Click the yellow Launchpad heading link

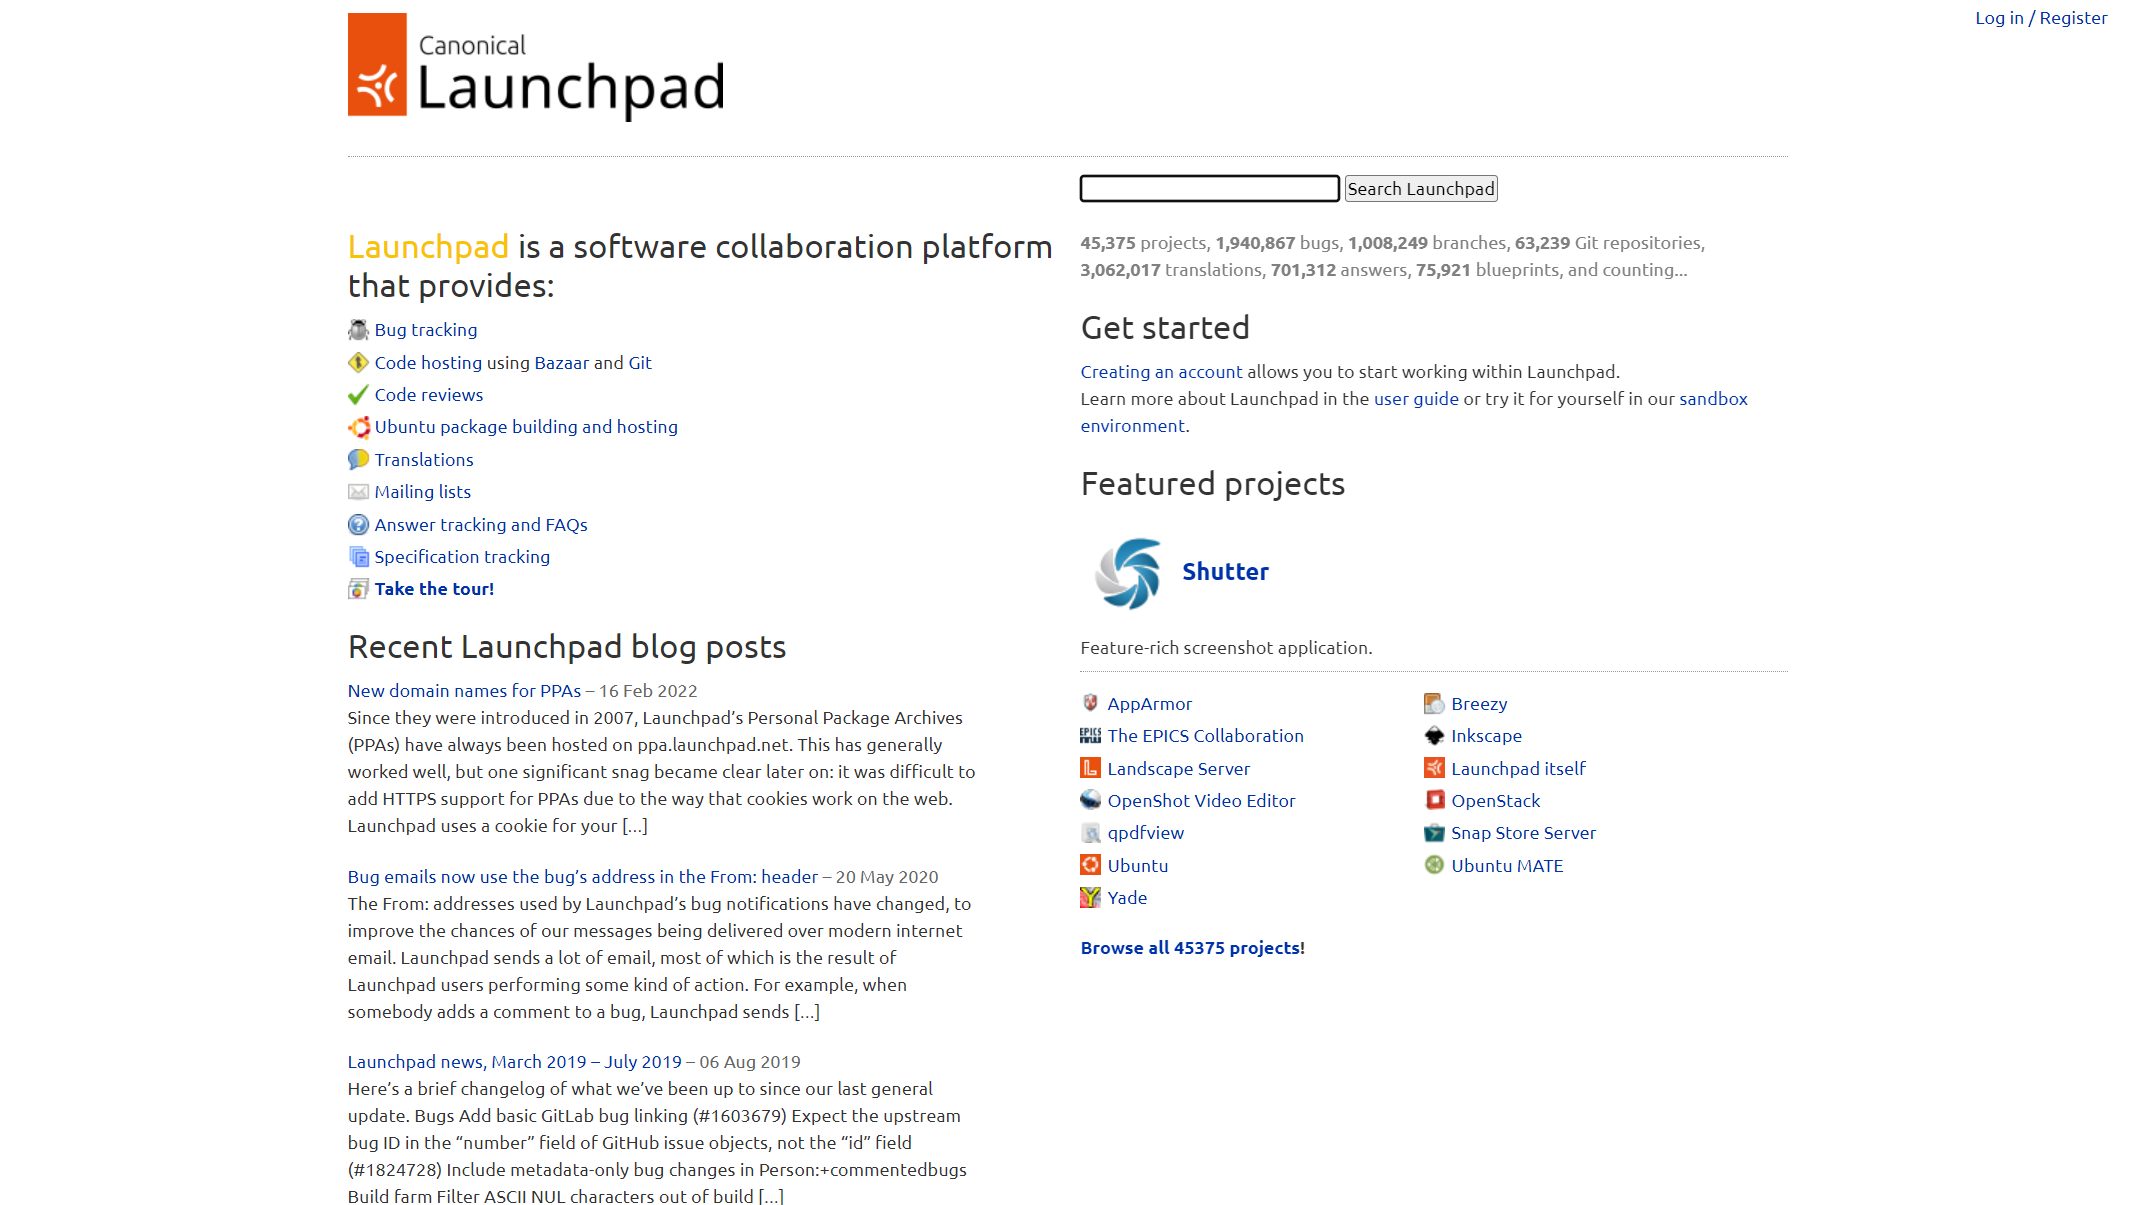click(428, 247)
